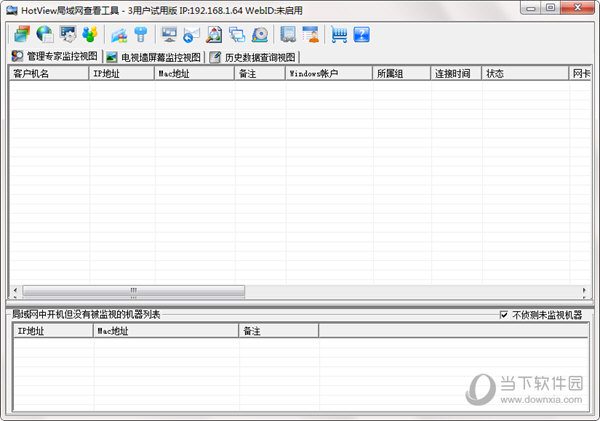This screenshot has height=421, width=600.
Task: Click the overlapping chat windows icon
Action: 237,34
